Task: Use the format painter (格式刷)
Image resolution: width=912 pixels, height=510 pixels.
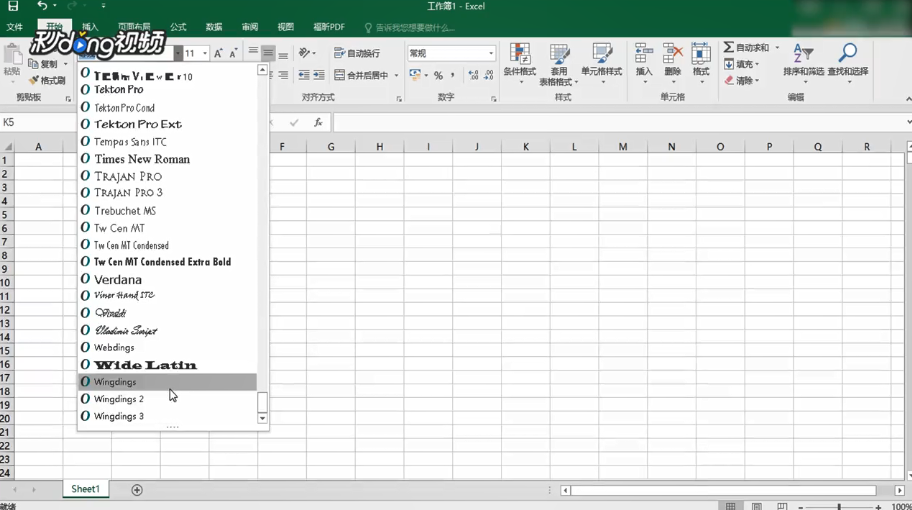Action: 48,80
